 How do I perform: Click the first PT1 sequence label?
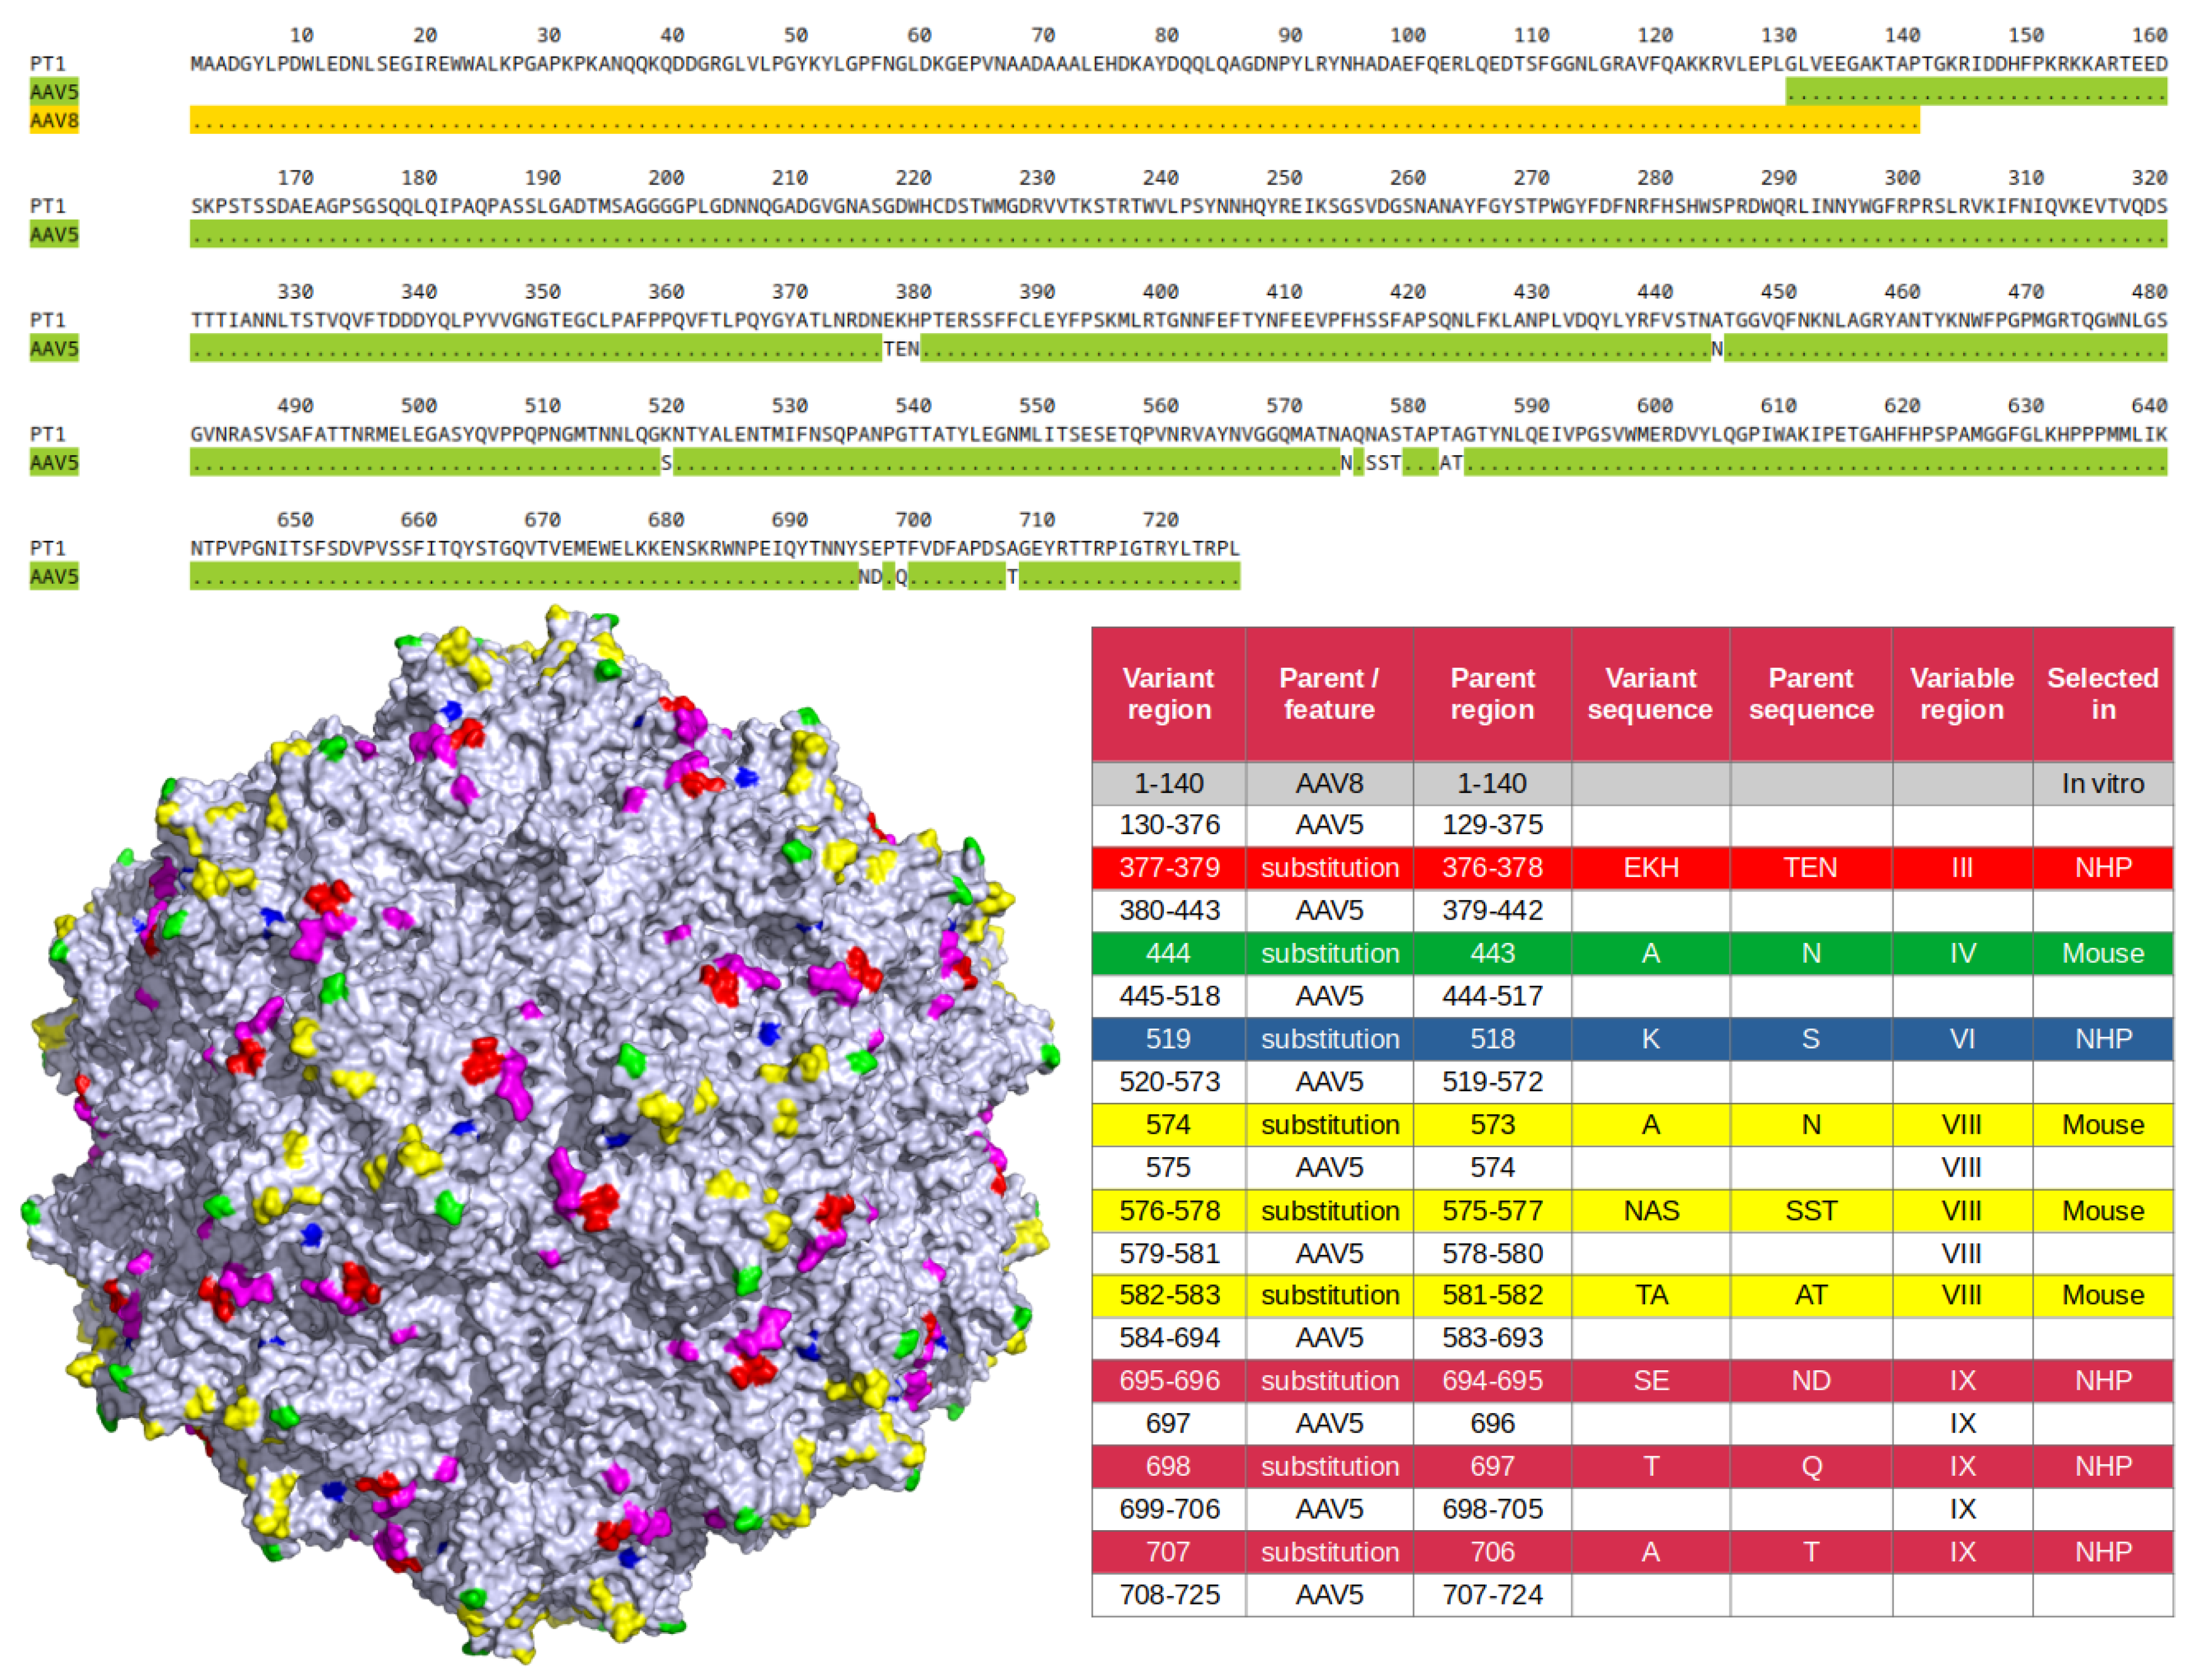coord(47,64)
